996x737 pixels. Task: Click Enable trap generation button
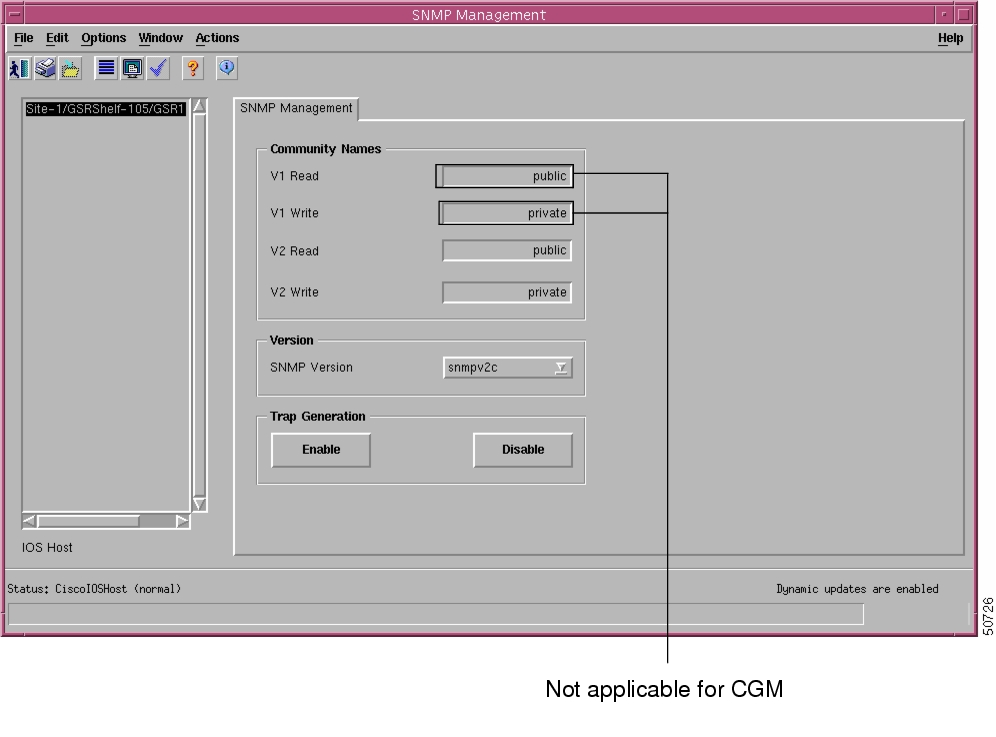point(321,450)
